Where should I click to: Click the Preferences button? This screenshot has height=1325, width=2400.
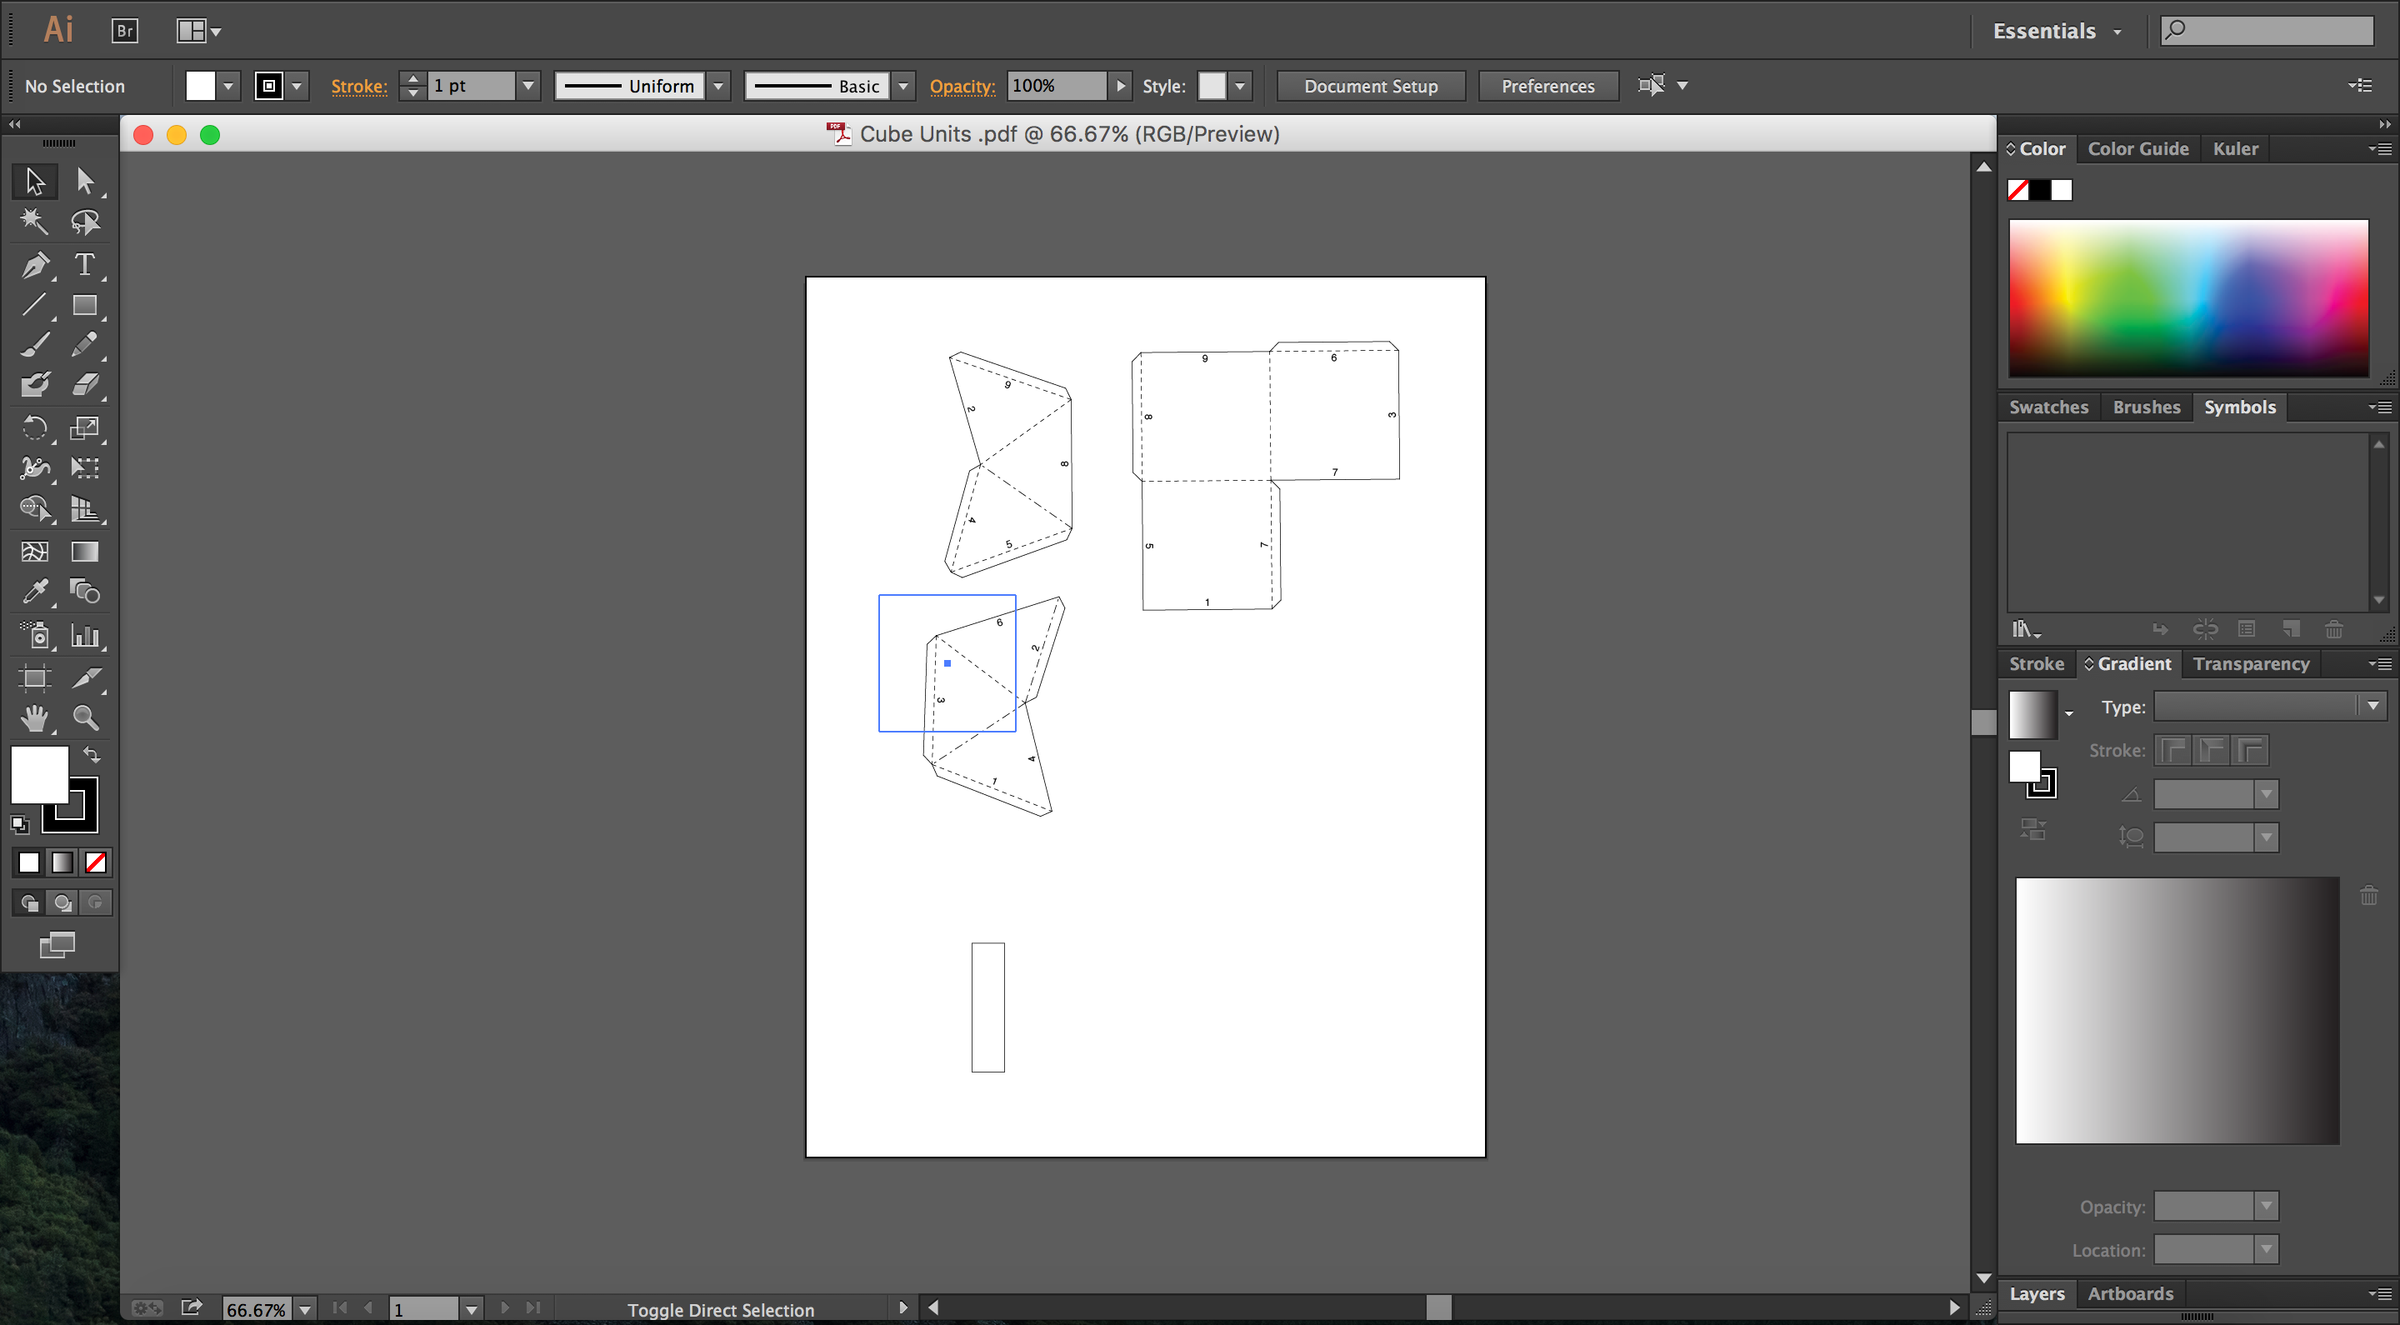tap(1547, 86)
